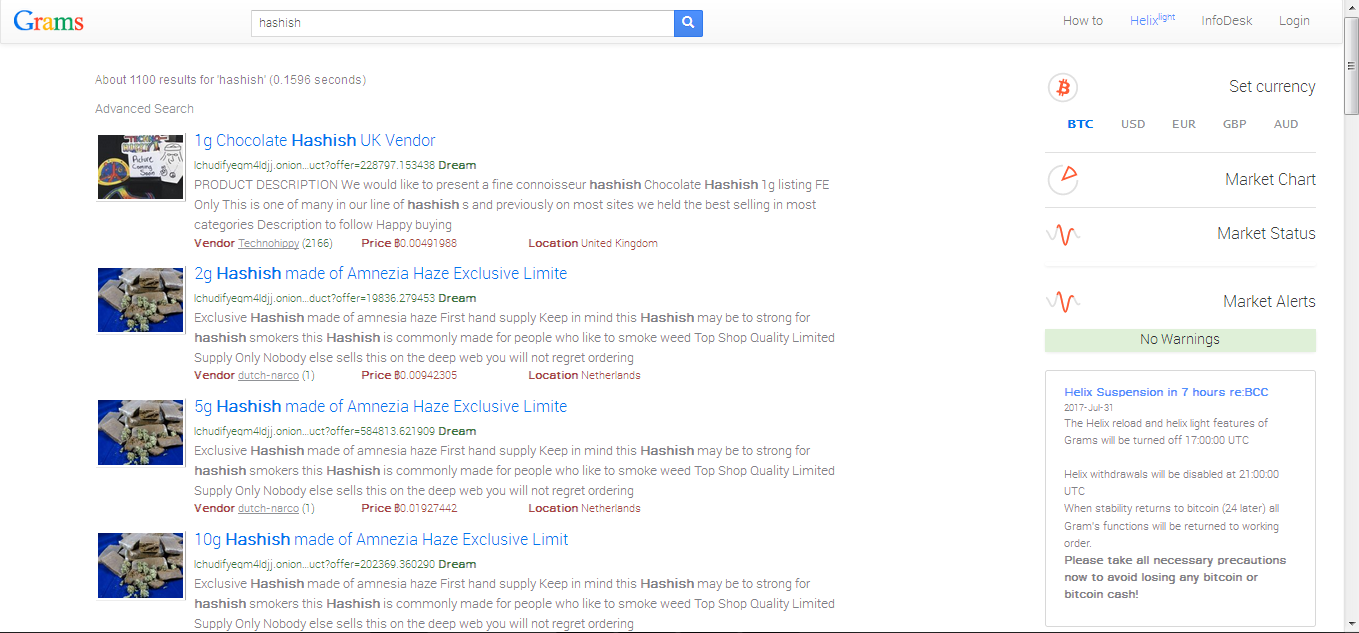Open the '1g Chocolate Hashish UK Vendor' result
Image resolution: width=1359 pixels, height=633 pixels.
315,141
